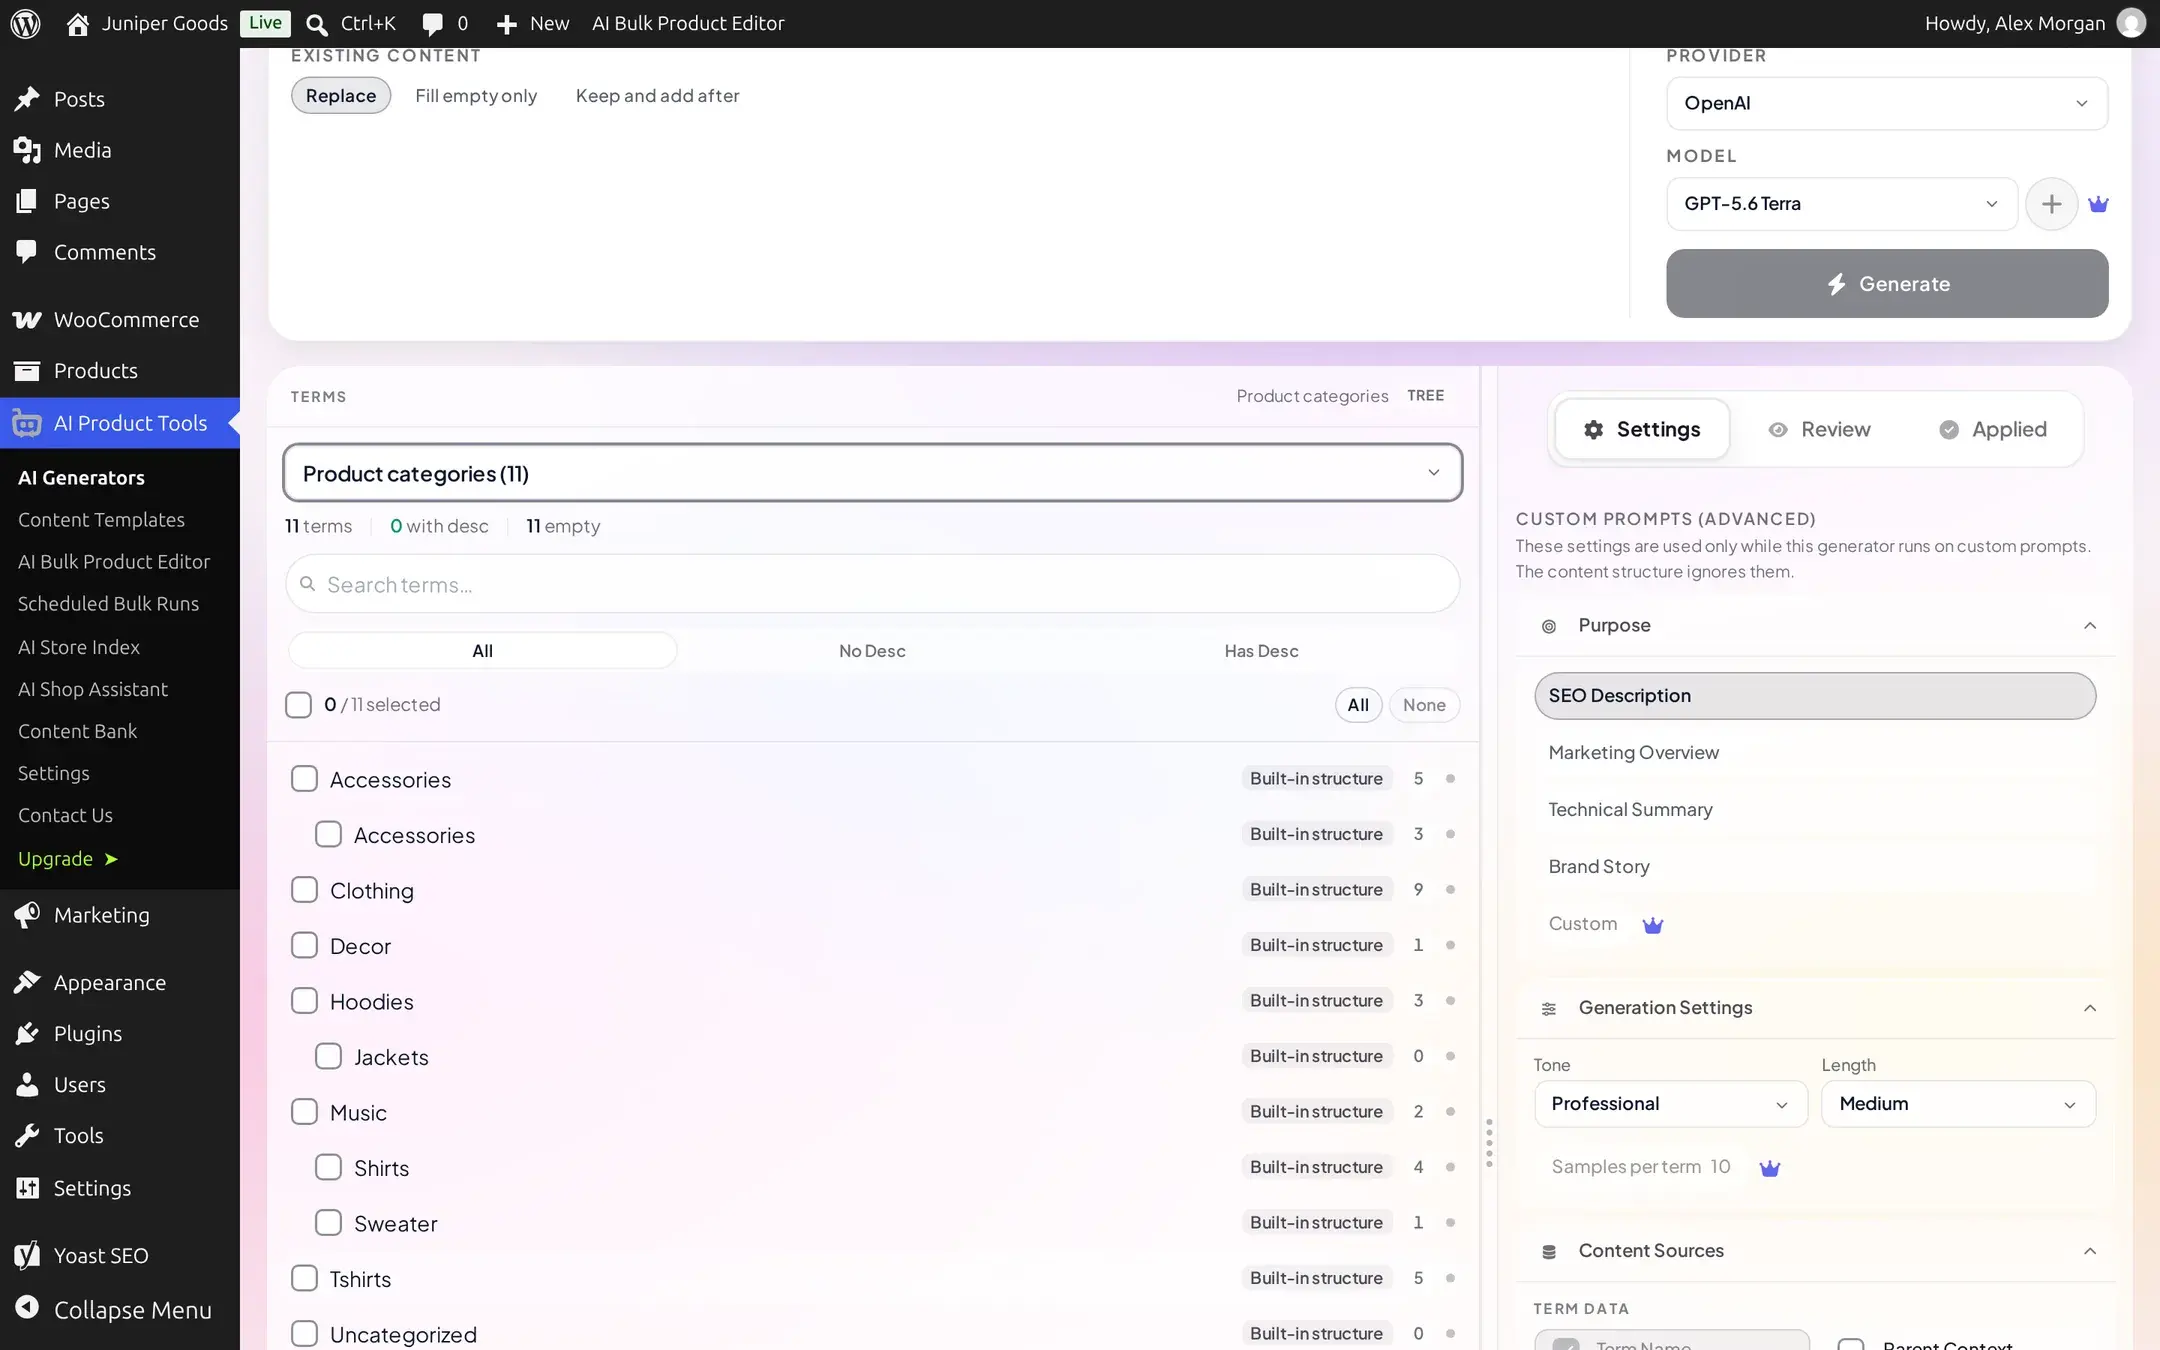2160x1350 pixels.
Task: Tick the Clothing category checkbox
Action: [x=304, y=890]
